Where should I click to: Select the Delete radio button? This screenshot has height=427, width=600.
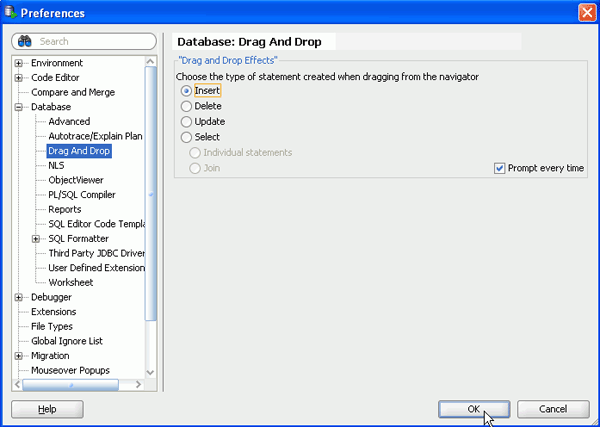pyautogui.click(x=186, y=106)
